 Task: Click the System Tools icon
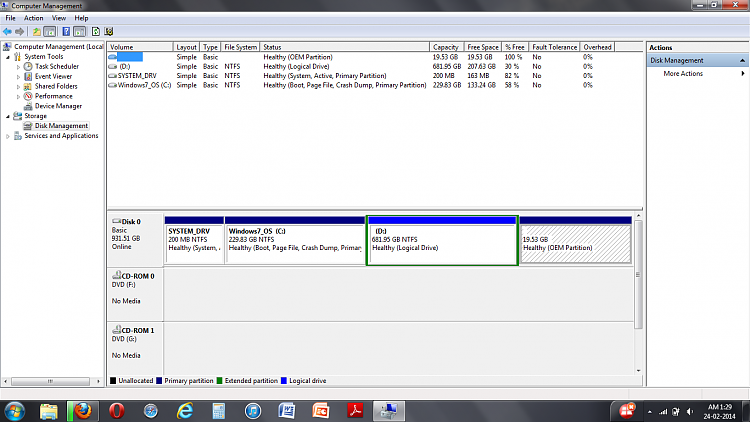pyautogui.click(x=18, y=56)
